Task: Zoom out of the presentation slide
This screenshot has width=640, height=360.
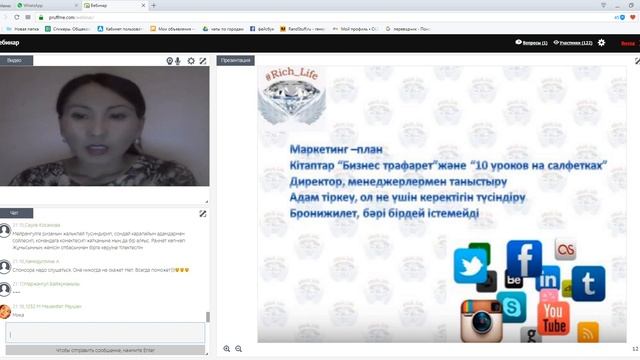Action: pos(238,349)
